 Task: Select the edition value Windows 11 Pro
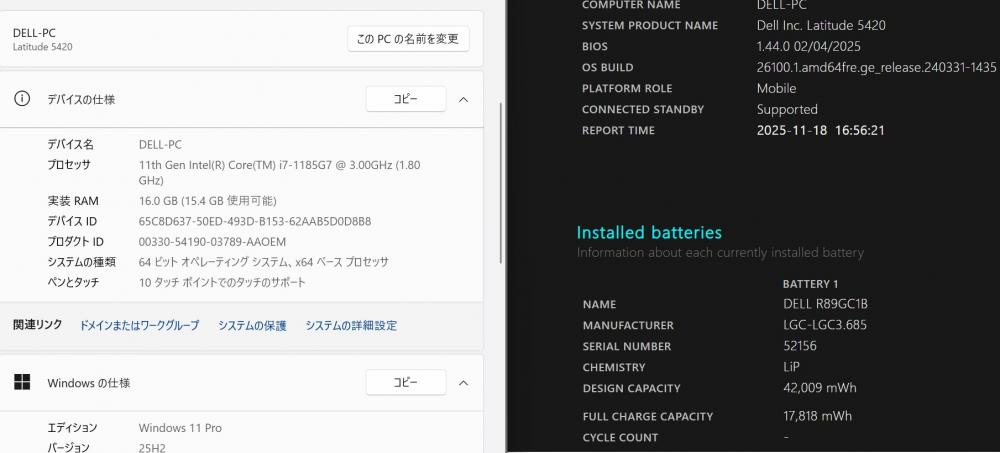coord(180,428)
